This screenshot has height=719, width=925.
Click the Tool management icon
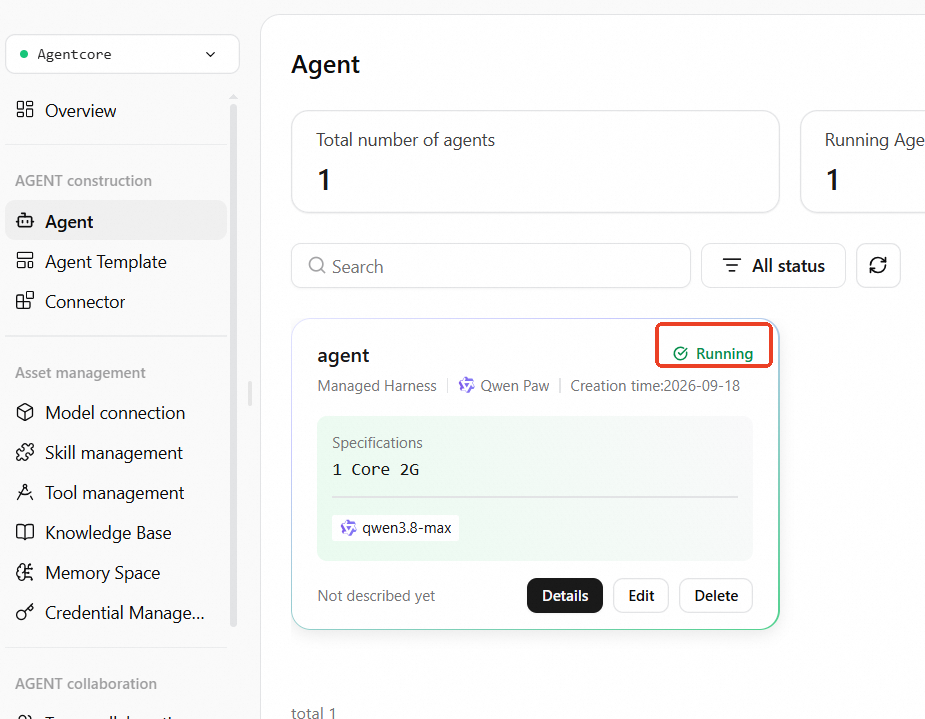(25, 492)
